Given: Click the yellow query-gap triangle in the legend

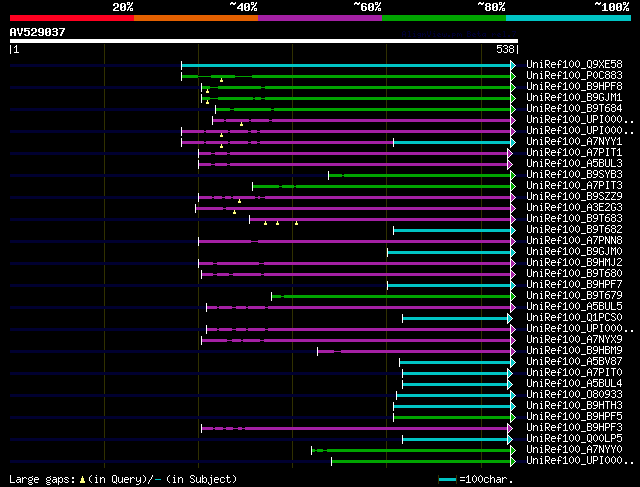Looking at the screenshot, I should pyautogui.click(x=82, y=480).
